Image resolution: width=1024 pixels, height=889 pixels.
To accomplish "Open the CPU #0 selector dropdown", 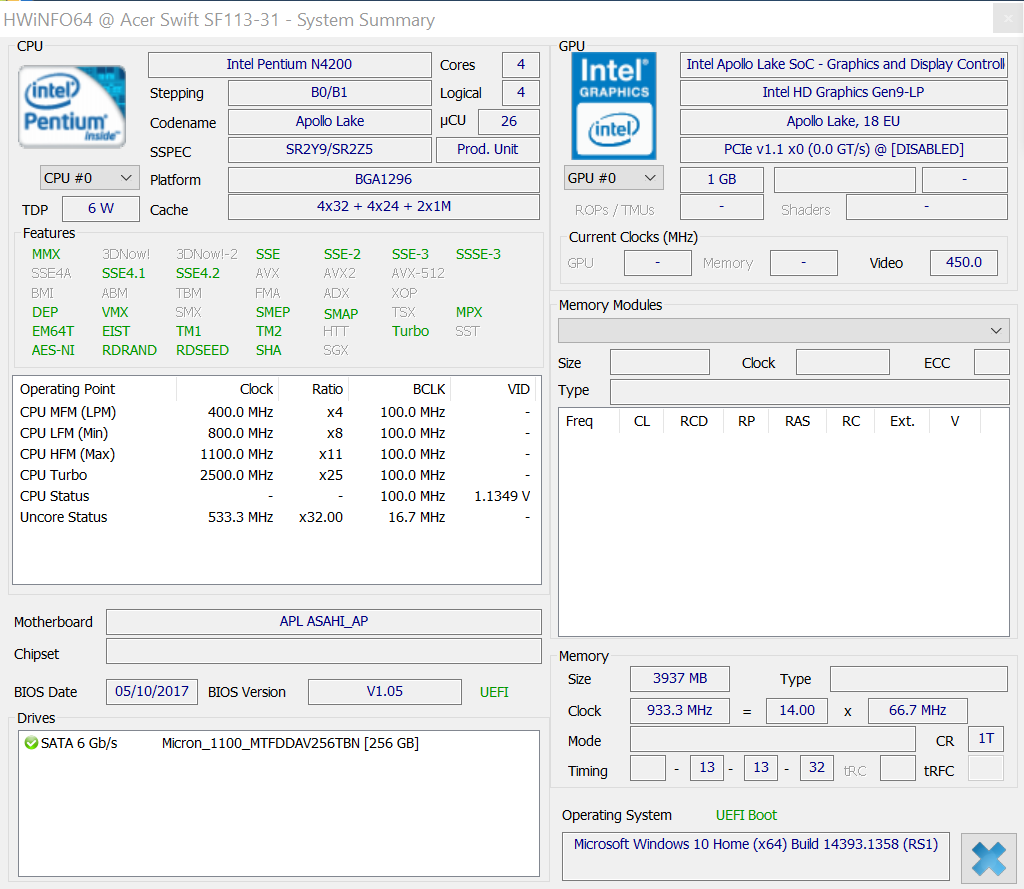I will click(89, 178).
